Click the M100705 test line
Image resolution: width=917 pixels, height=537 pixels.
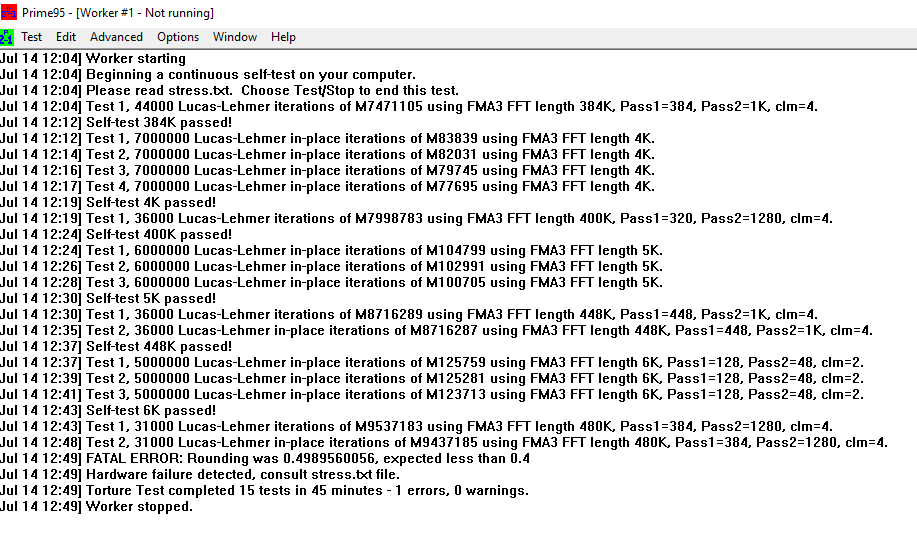click(332, 283)
